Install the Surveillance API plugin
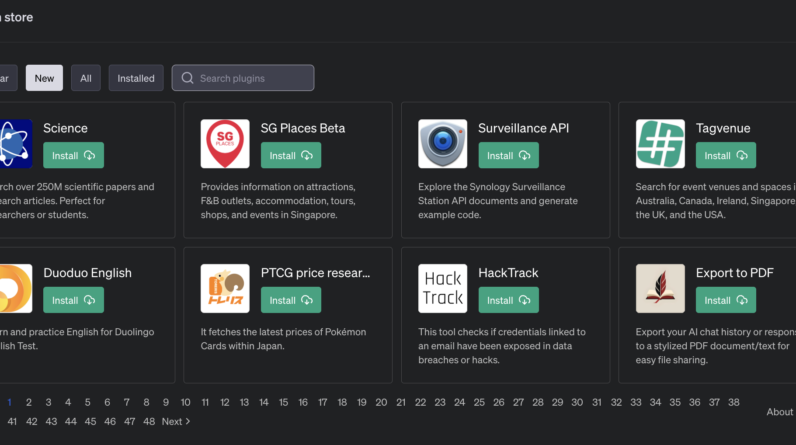 coord(509,155)
